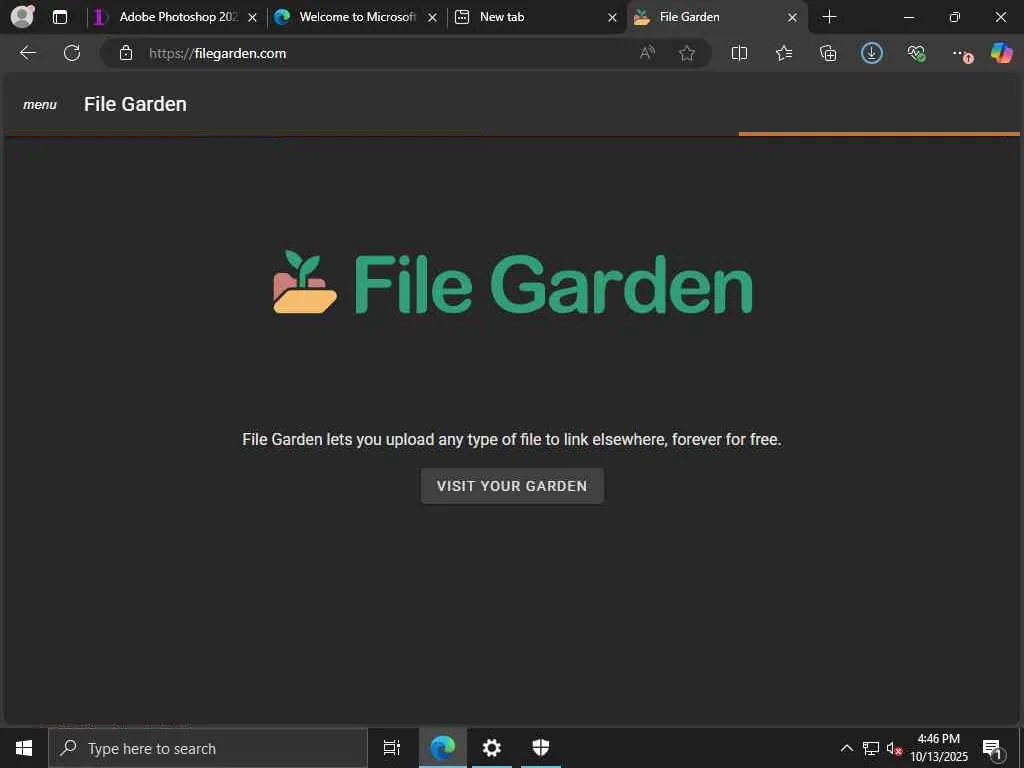
Task: Open the File Garden menu
Action: click(40, 104)
